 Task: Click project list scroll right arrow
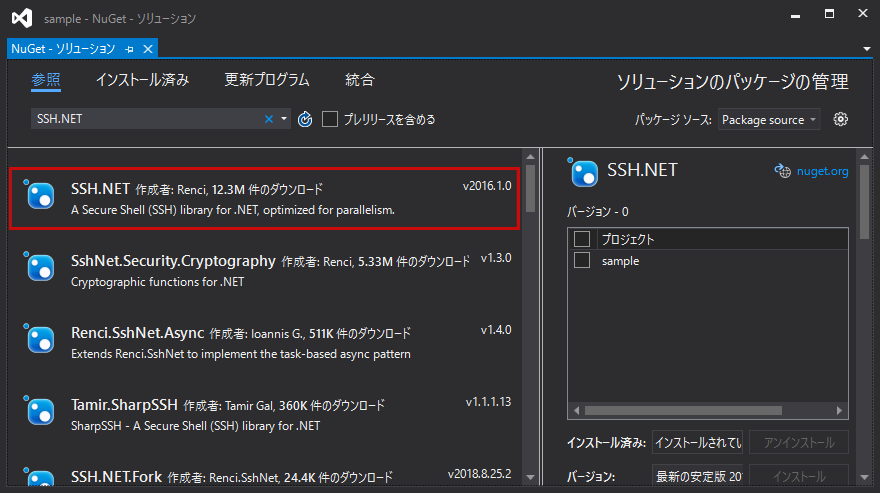[x=840, y=410]
